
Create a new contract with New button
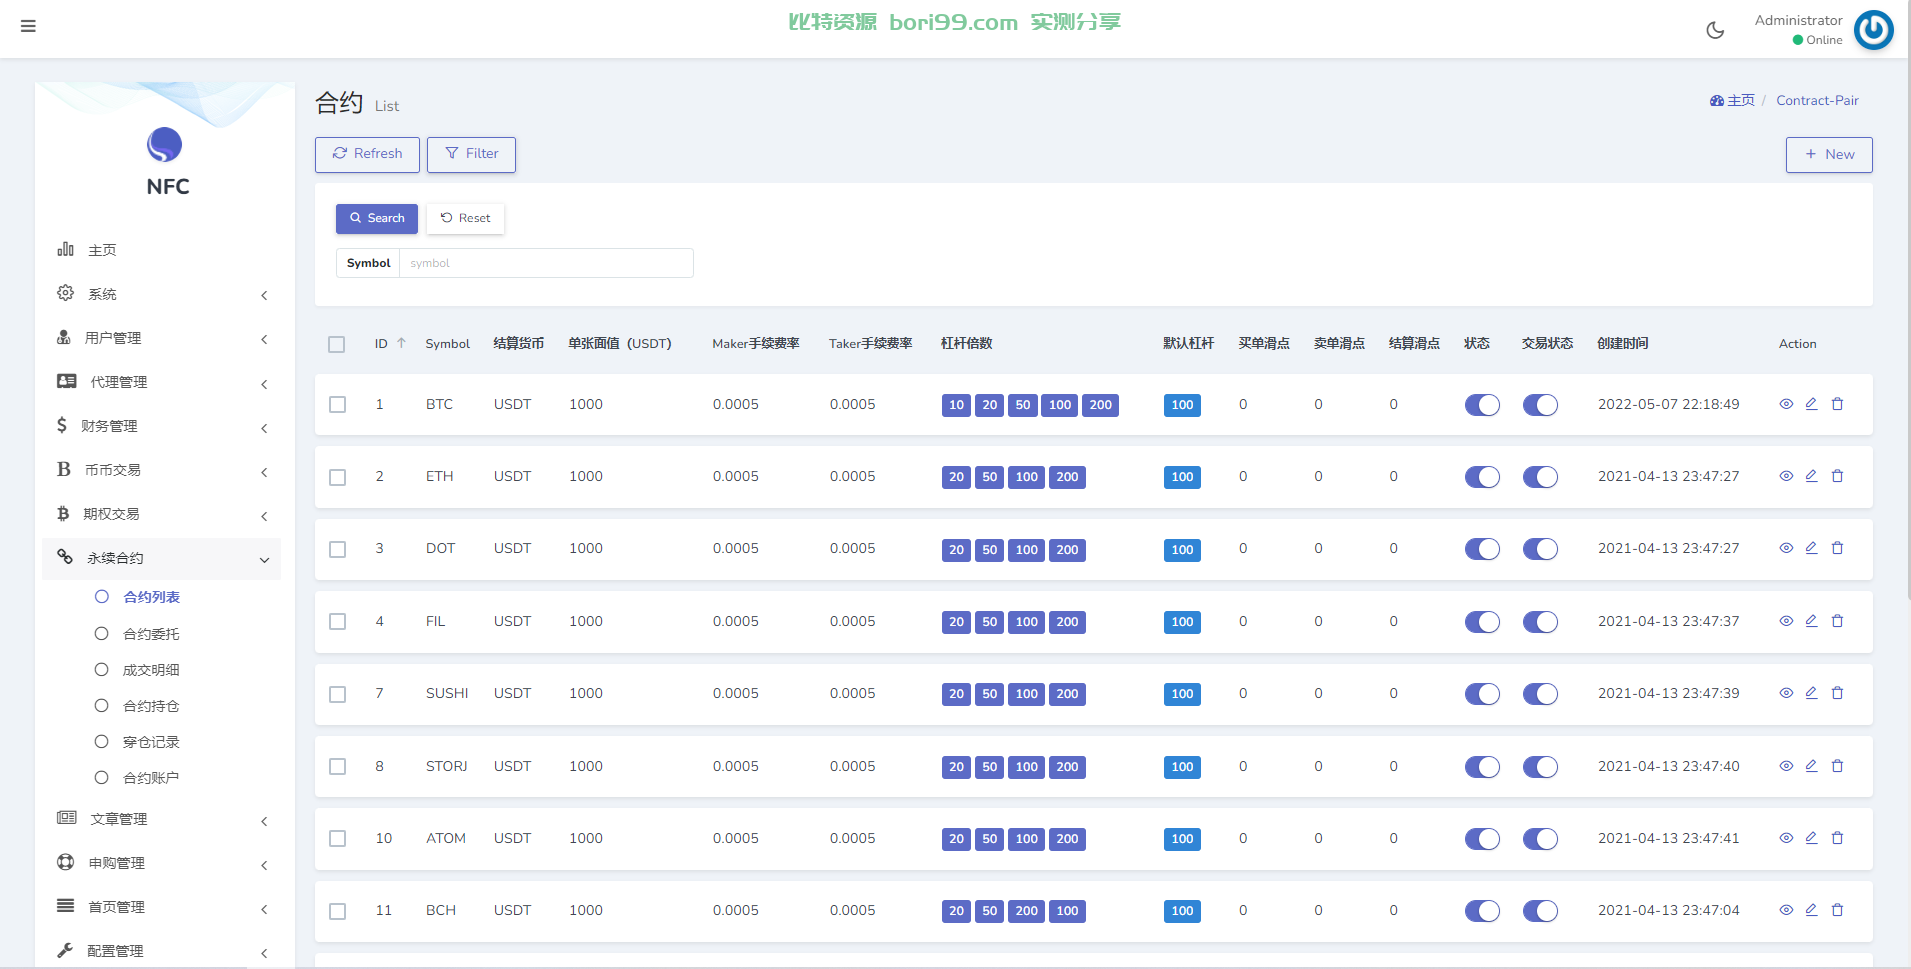[1829, 154]
